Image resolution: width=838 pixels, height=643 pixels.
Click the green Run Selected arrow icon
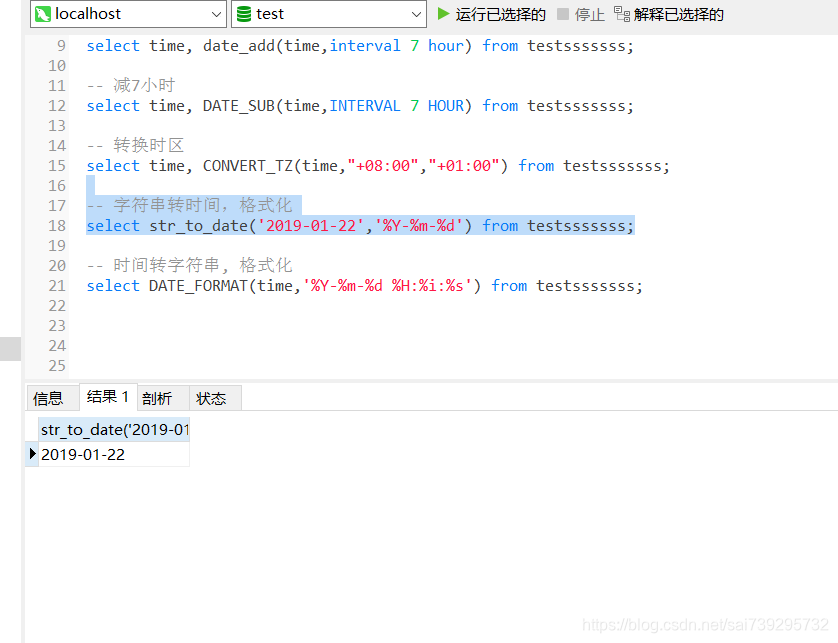tap(446, 15)
